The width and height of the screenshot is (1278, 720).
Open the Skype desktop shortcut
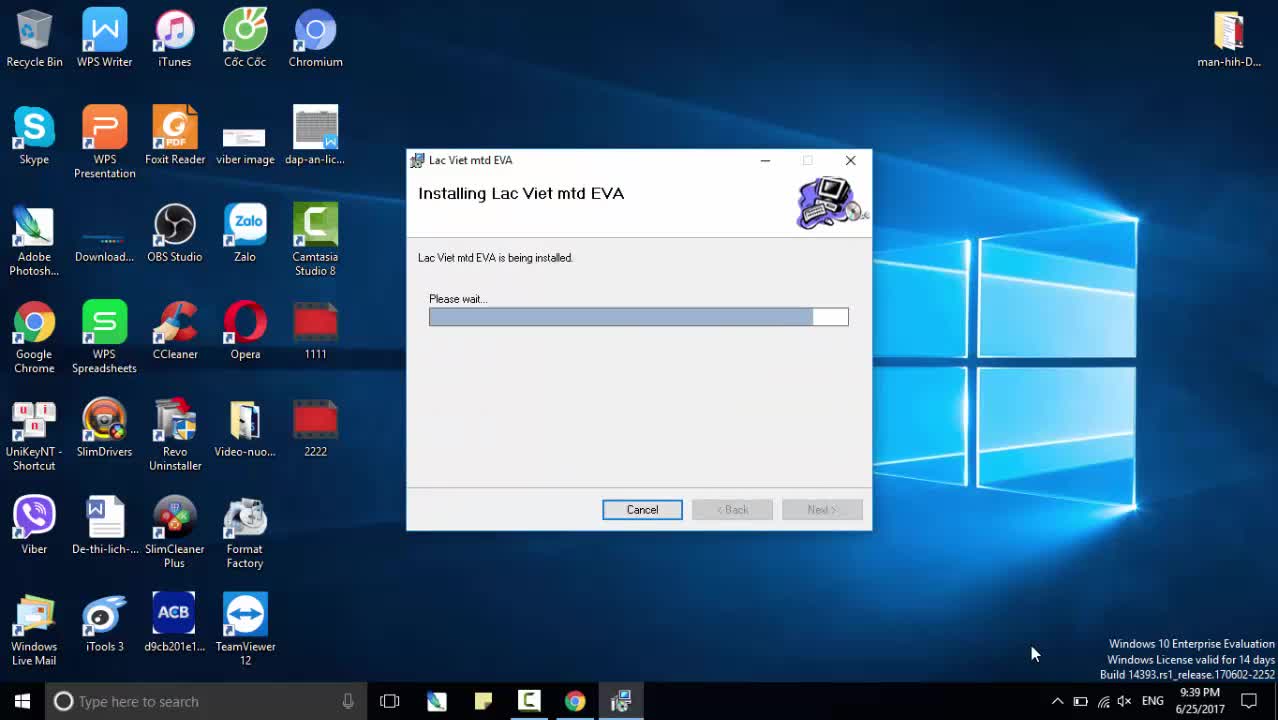pos(34,137)
